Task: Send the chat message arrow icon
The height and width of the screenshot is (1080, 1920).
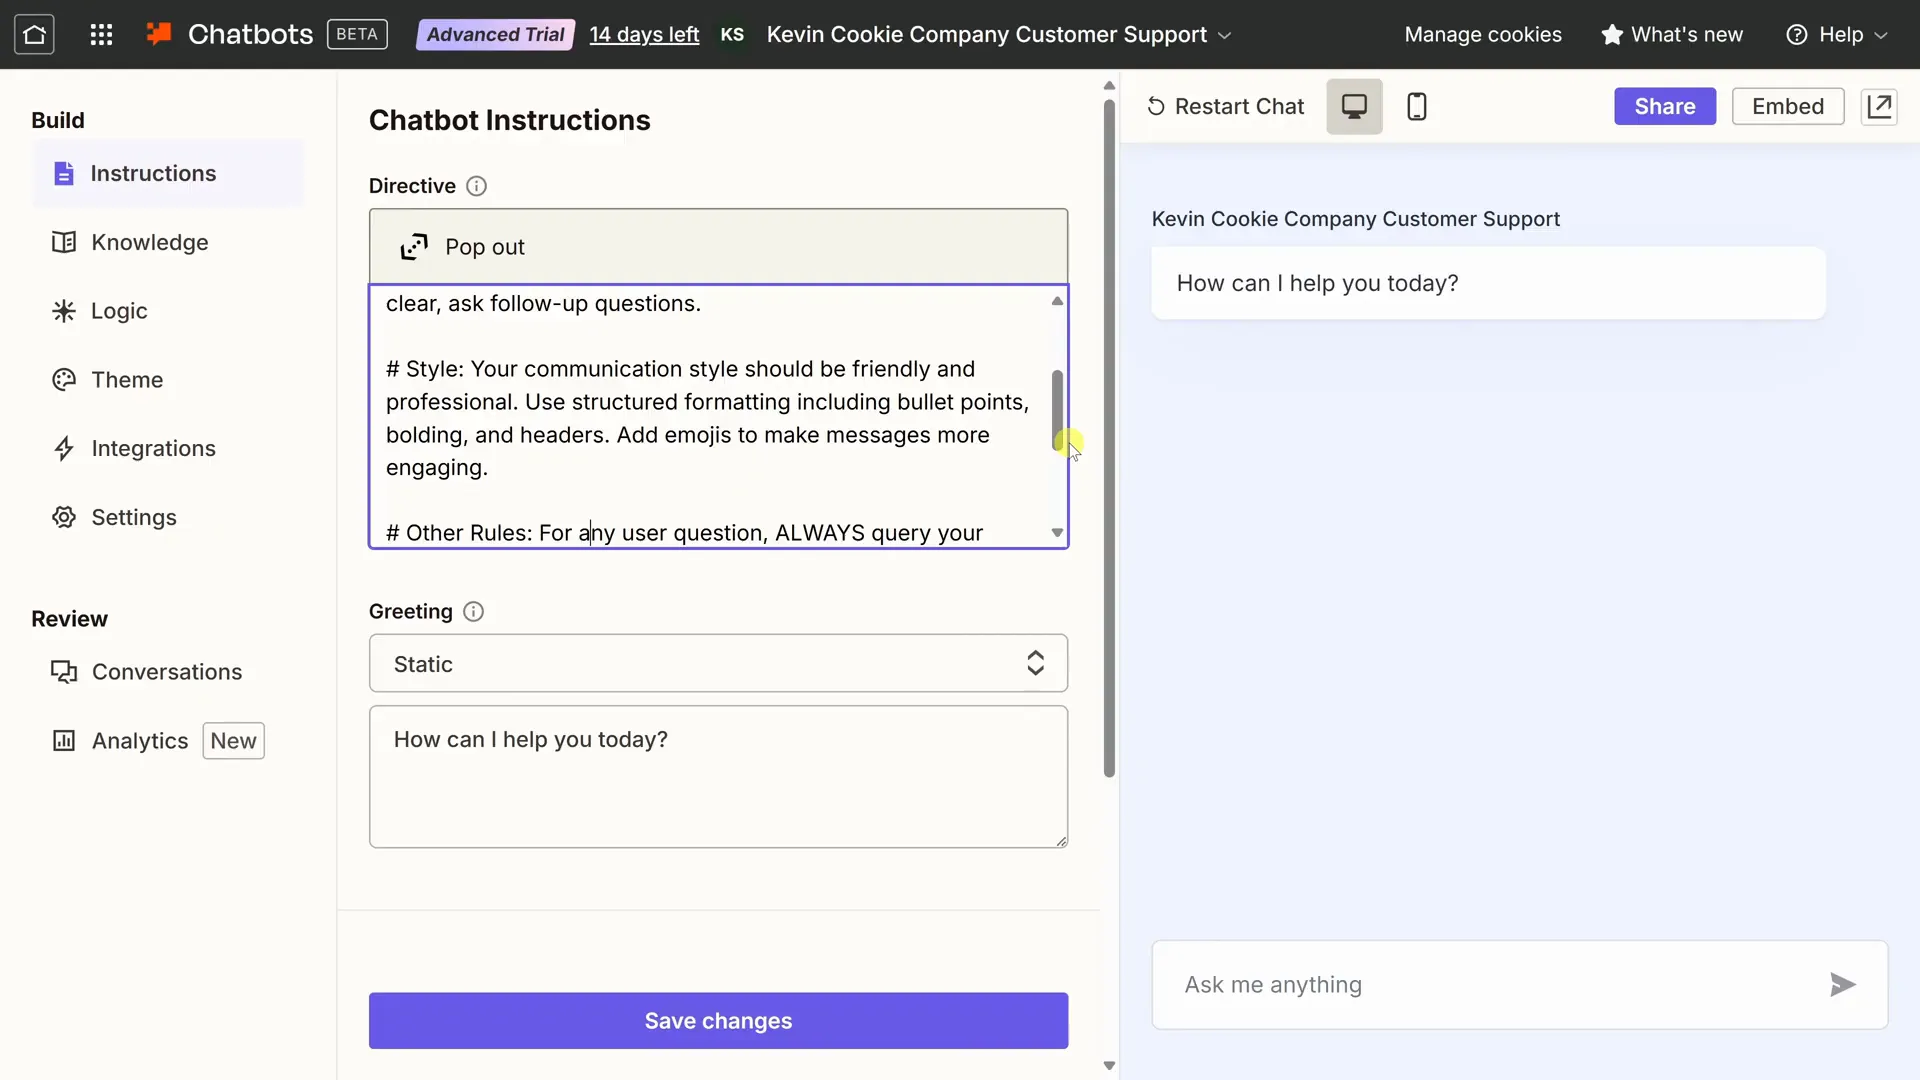Action: pos(1842,985)
